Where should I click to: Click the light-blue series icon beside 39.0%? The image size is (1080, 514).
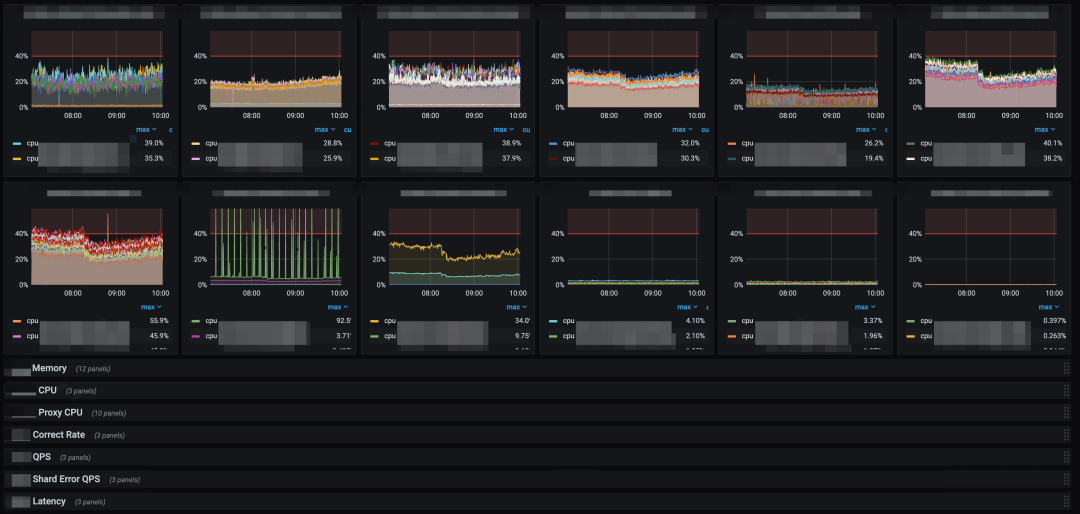17,144
